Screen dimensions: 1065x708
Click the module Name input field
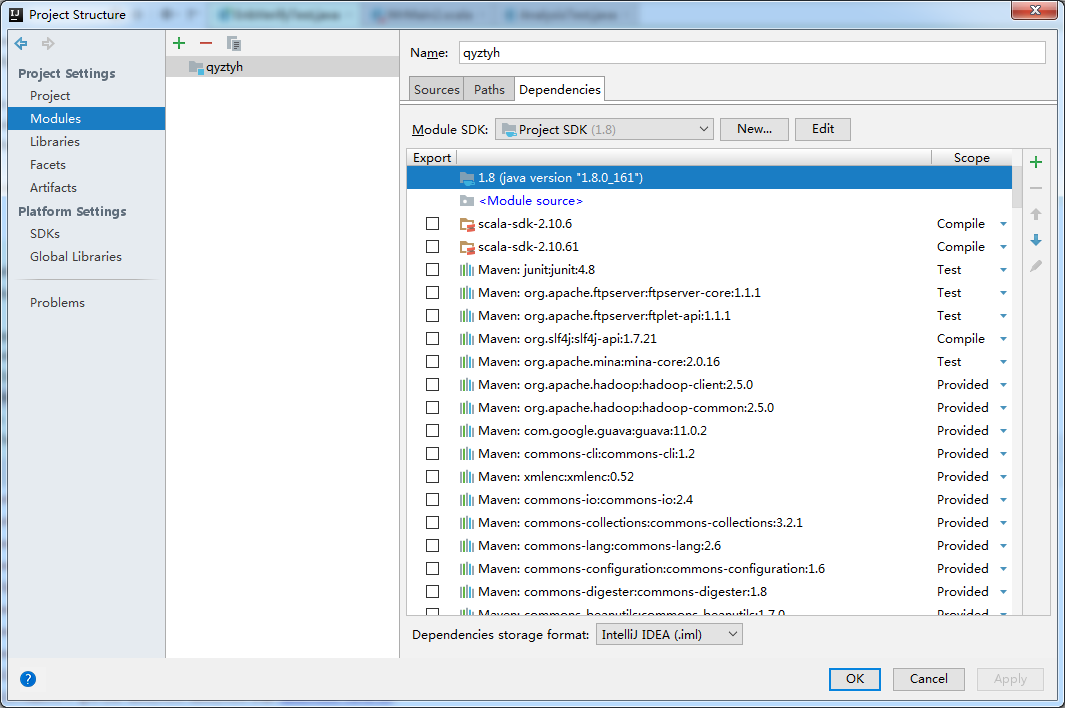click(x=752, y=53)
